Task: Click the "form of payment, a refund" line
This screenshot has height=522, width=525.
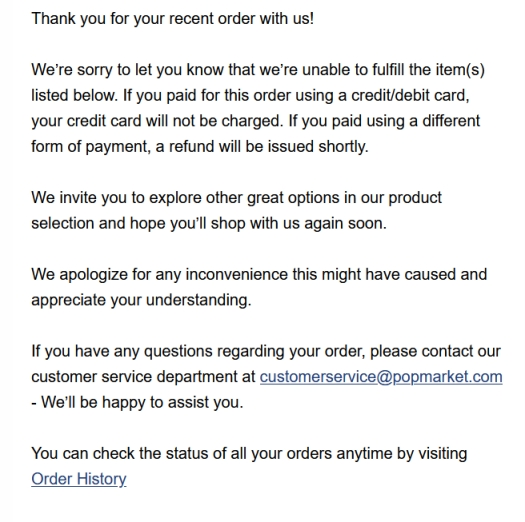Action: pyautogui.click(x=200, y=147)
